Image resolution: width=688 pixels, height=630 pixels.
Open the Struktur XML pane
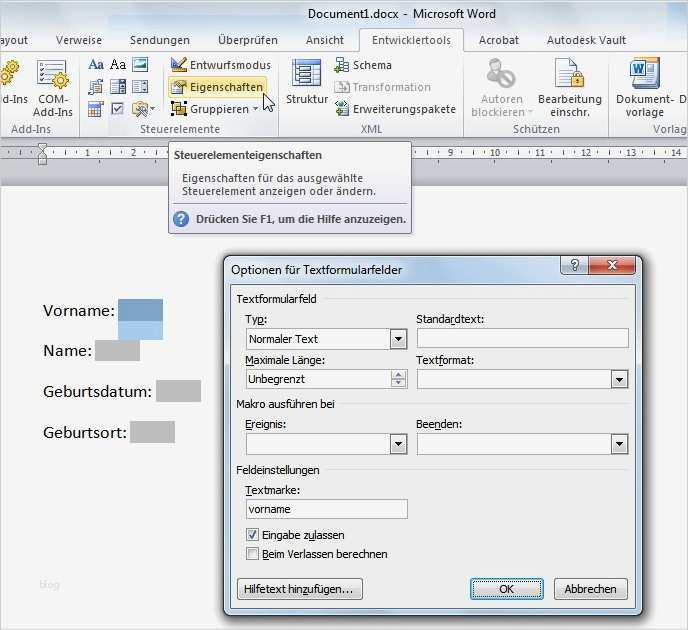tap(307, 82)
